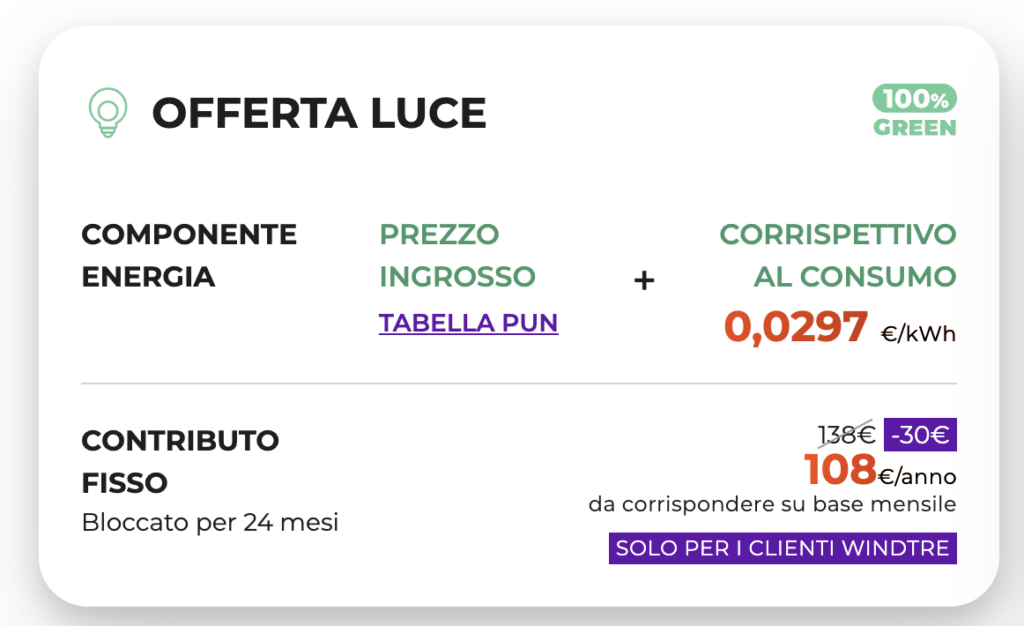Click the green light bulb icon
The height and width of the screenshot is (626, 1024).
coord(108,112)
